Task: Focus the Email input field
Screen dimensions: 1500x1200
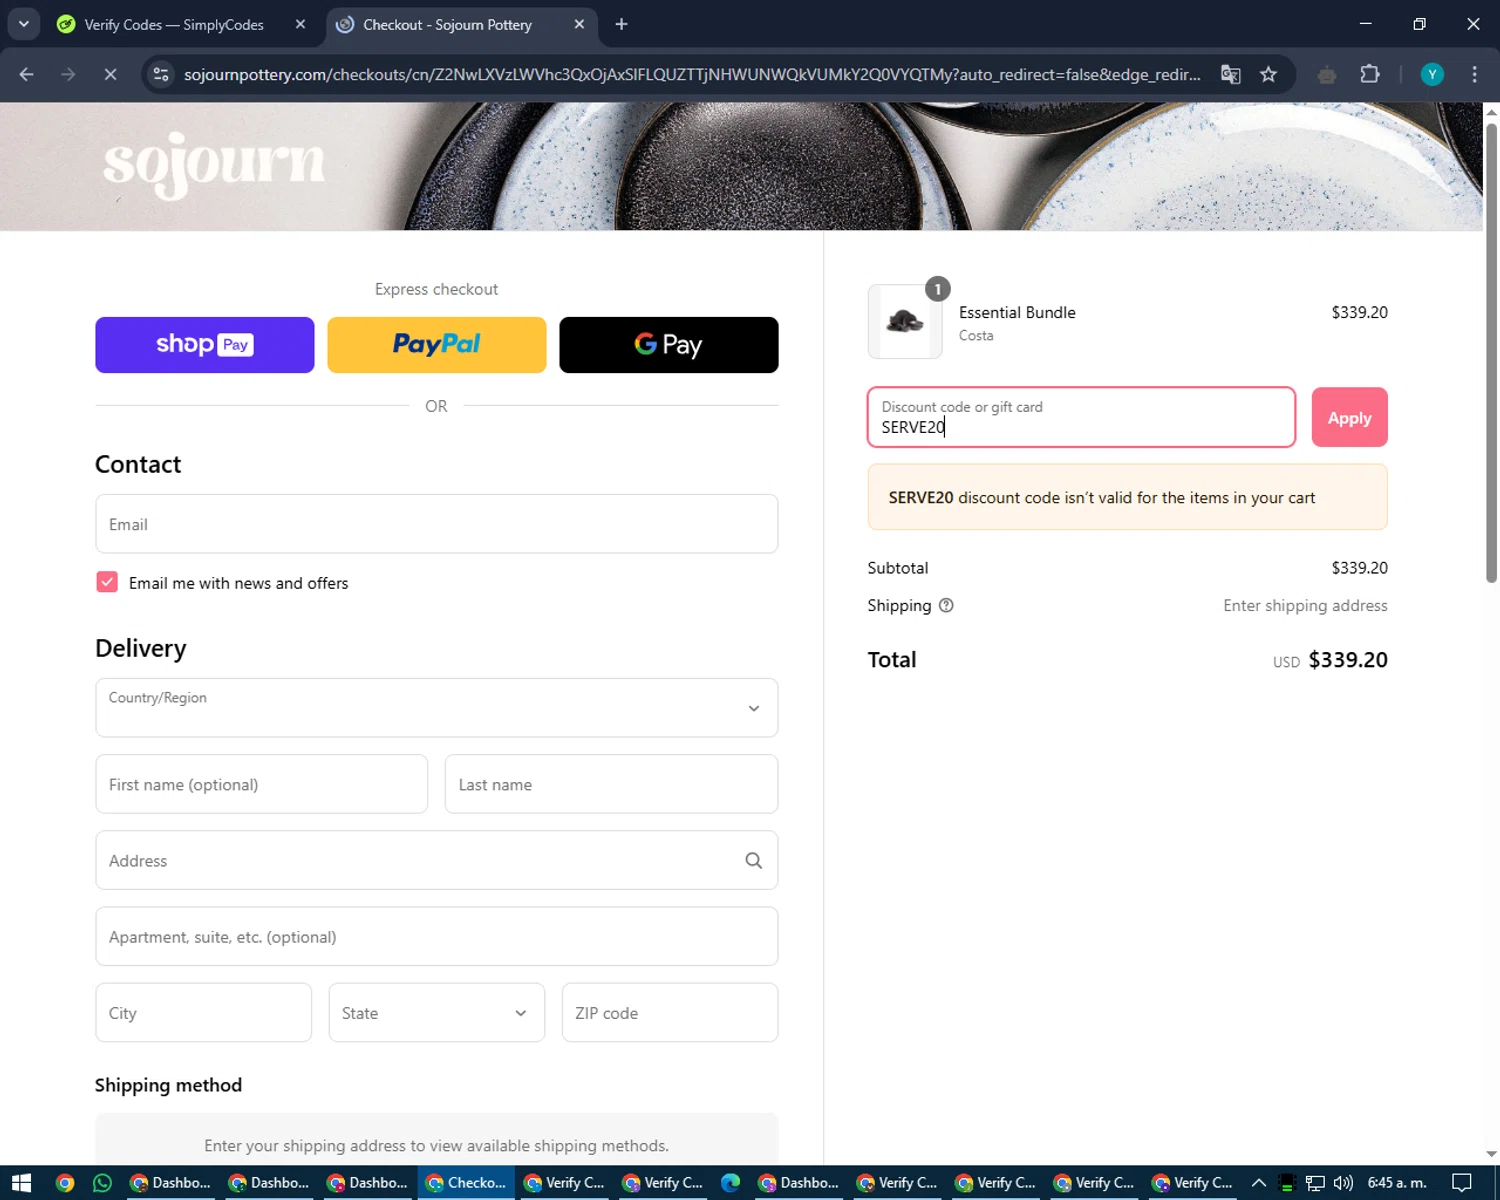Action: tap(437, 524)
